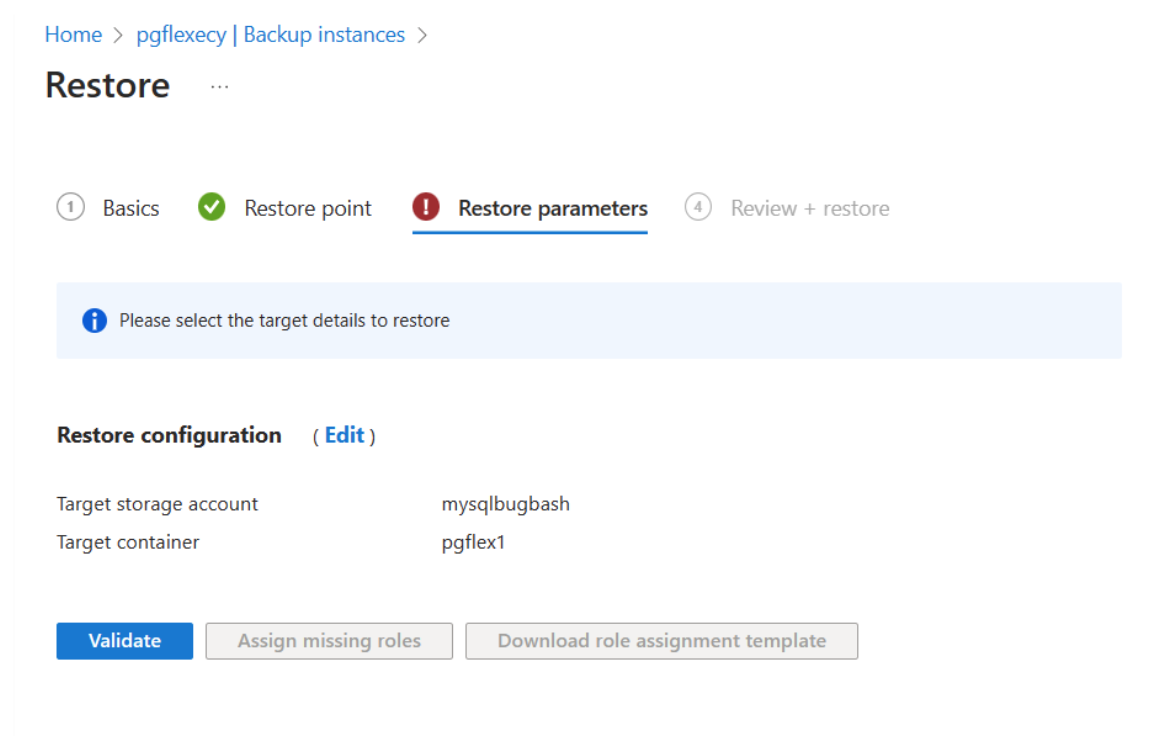This screenshot has width=1150, height=736.
Task: Open pgflexecy | Backup instances breadcrumb
Action: pyautogui.click(x=271, y=34)
